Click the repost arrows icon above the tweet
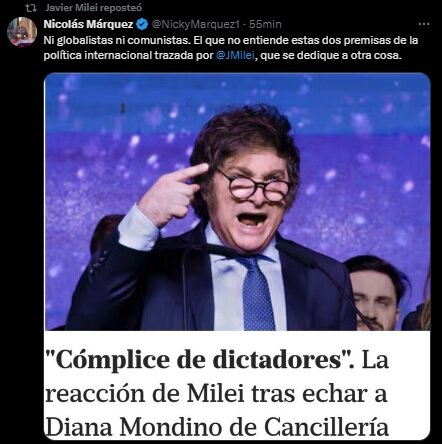The height and width of the screenshot is (444, 442). click(x=31, y=8)
